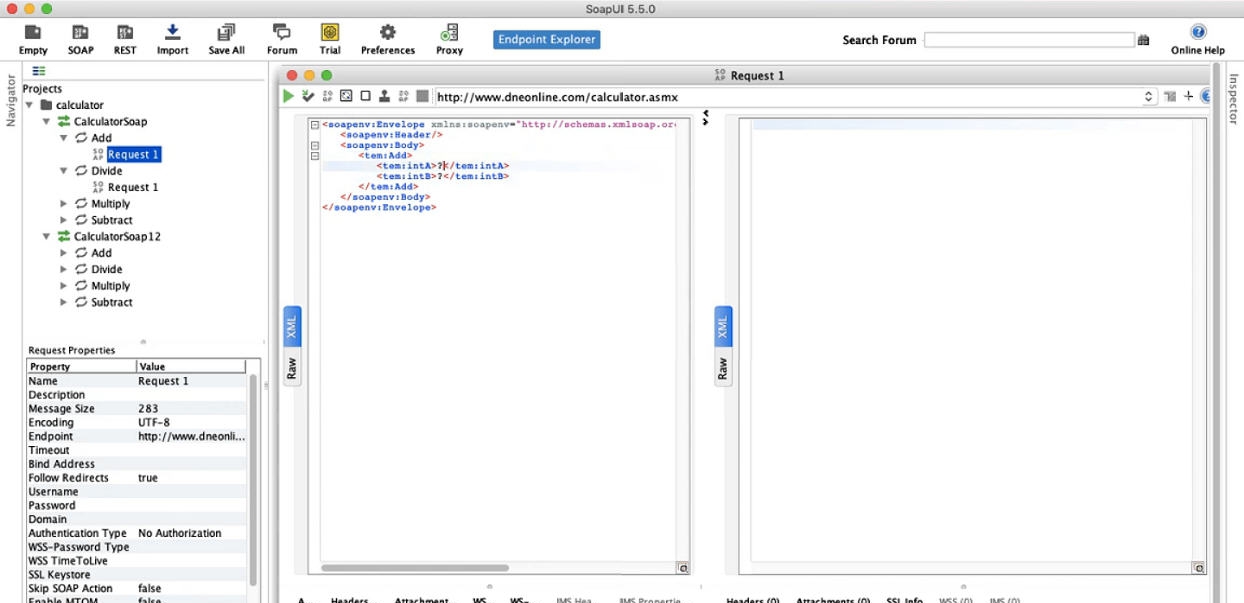Open SoapUI Preferences

pos(387,38)
